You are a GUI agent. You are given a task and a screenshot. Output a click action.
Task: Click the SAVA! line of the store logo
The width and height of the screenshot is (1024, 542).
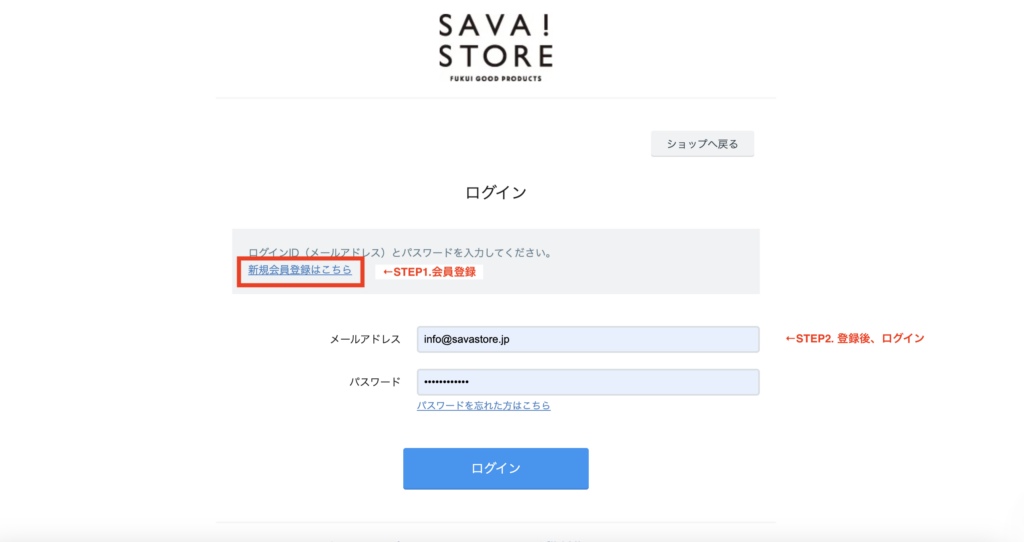click(x=496, y=26)
